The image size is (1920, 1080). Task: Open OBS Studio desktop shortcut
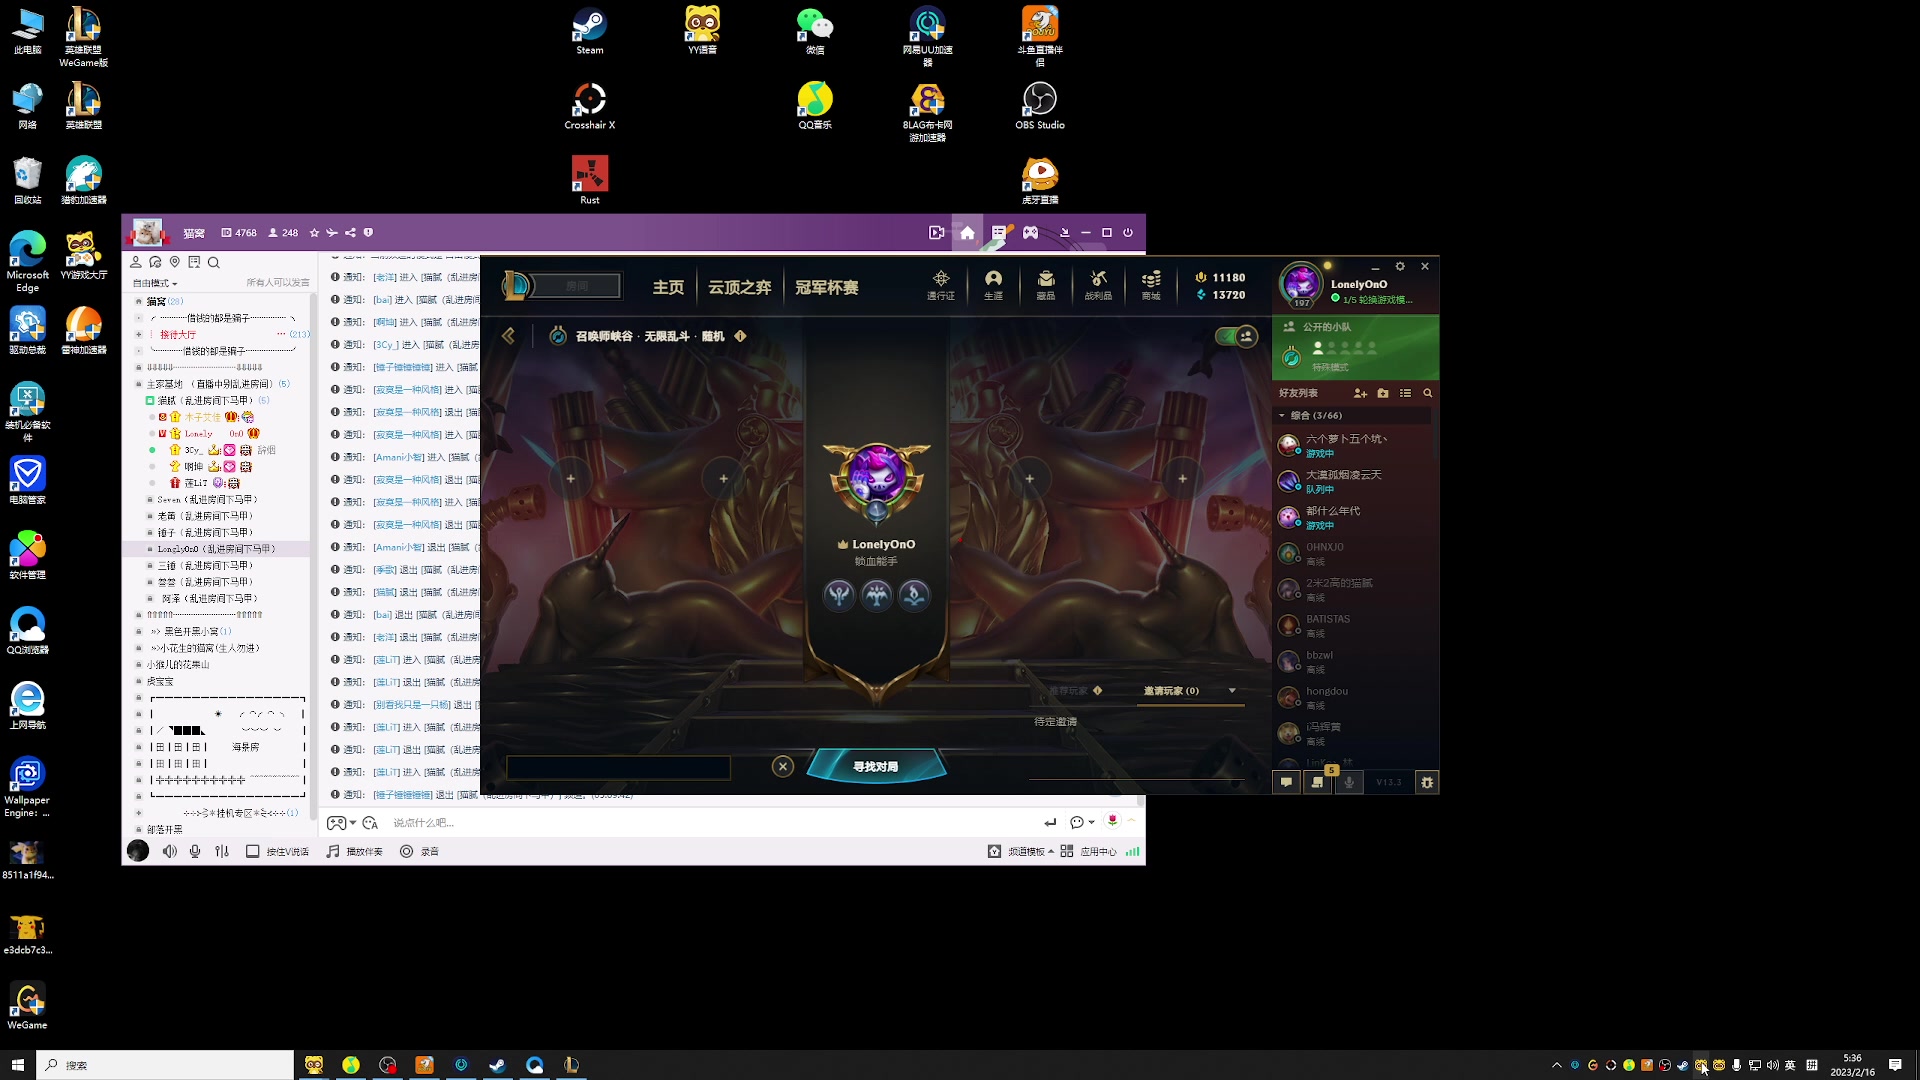coord(1040,106)
